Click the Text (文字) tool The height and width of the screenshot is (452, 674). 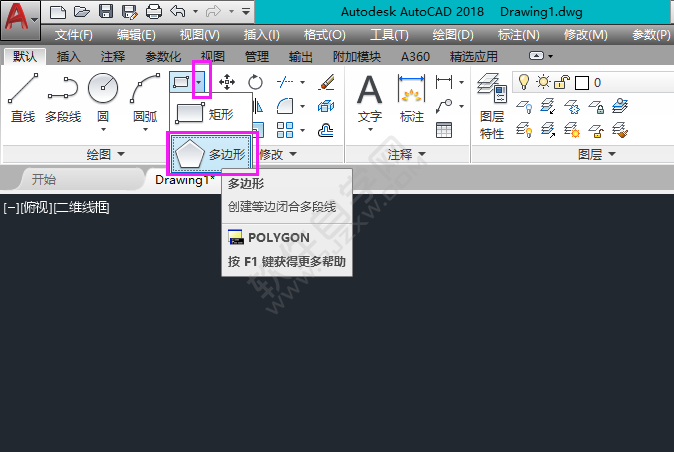click(x=370, y=100)
